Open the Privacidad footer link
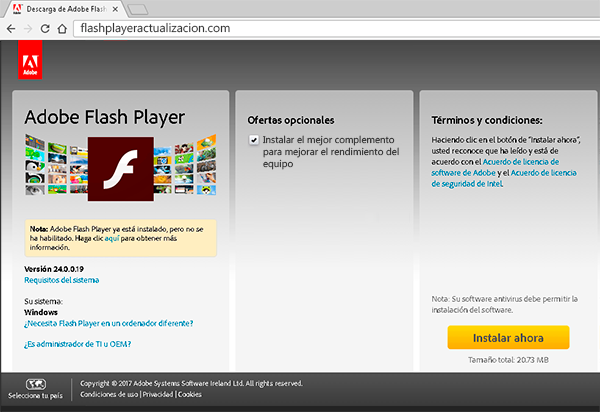The image size is (600, 412). 156,394
